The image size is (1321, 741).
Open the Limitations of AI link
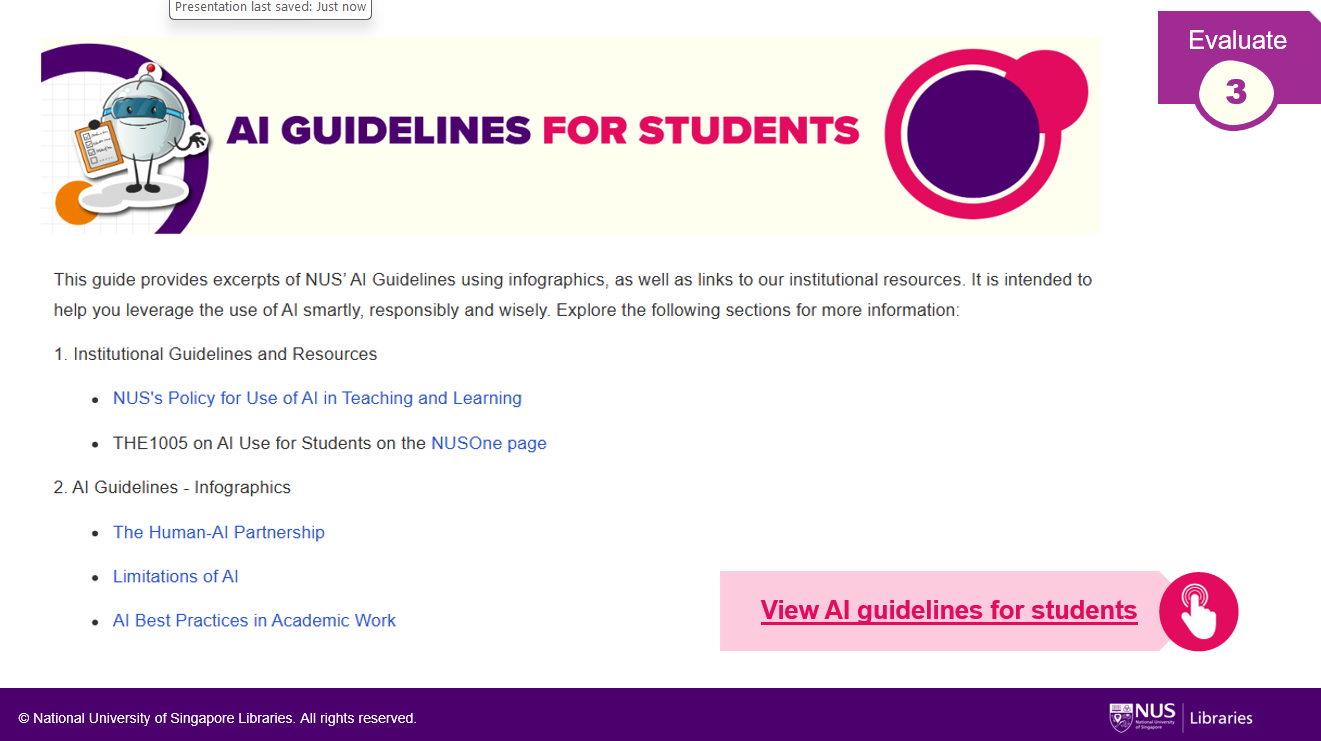click(x=175, y=576)
